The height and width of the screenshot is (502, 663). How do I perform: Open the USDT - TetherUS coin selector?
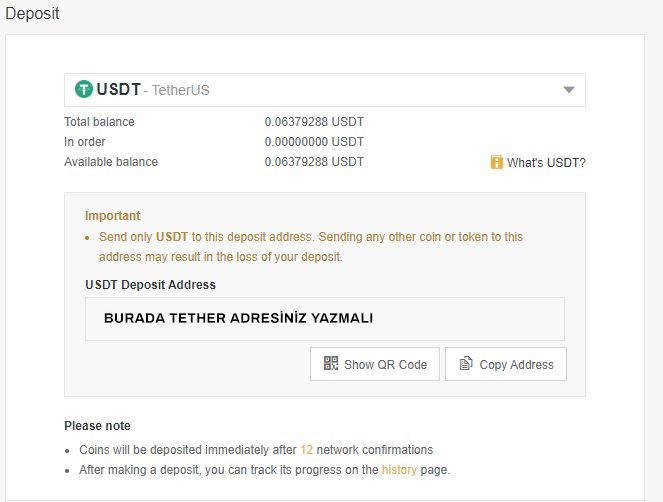(x=325, y=90)
